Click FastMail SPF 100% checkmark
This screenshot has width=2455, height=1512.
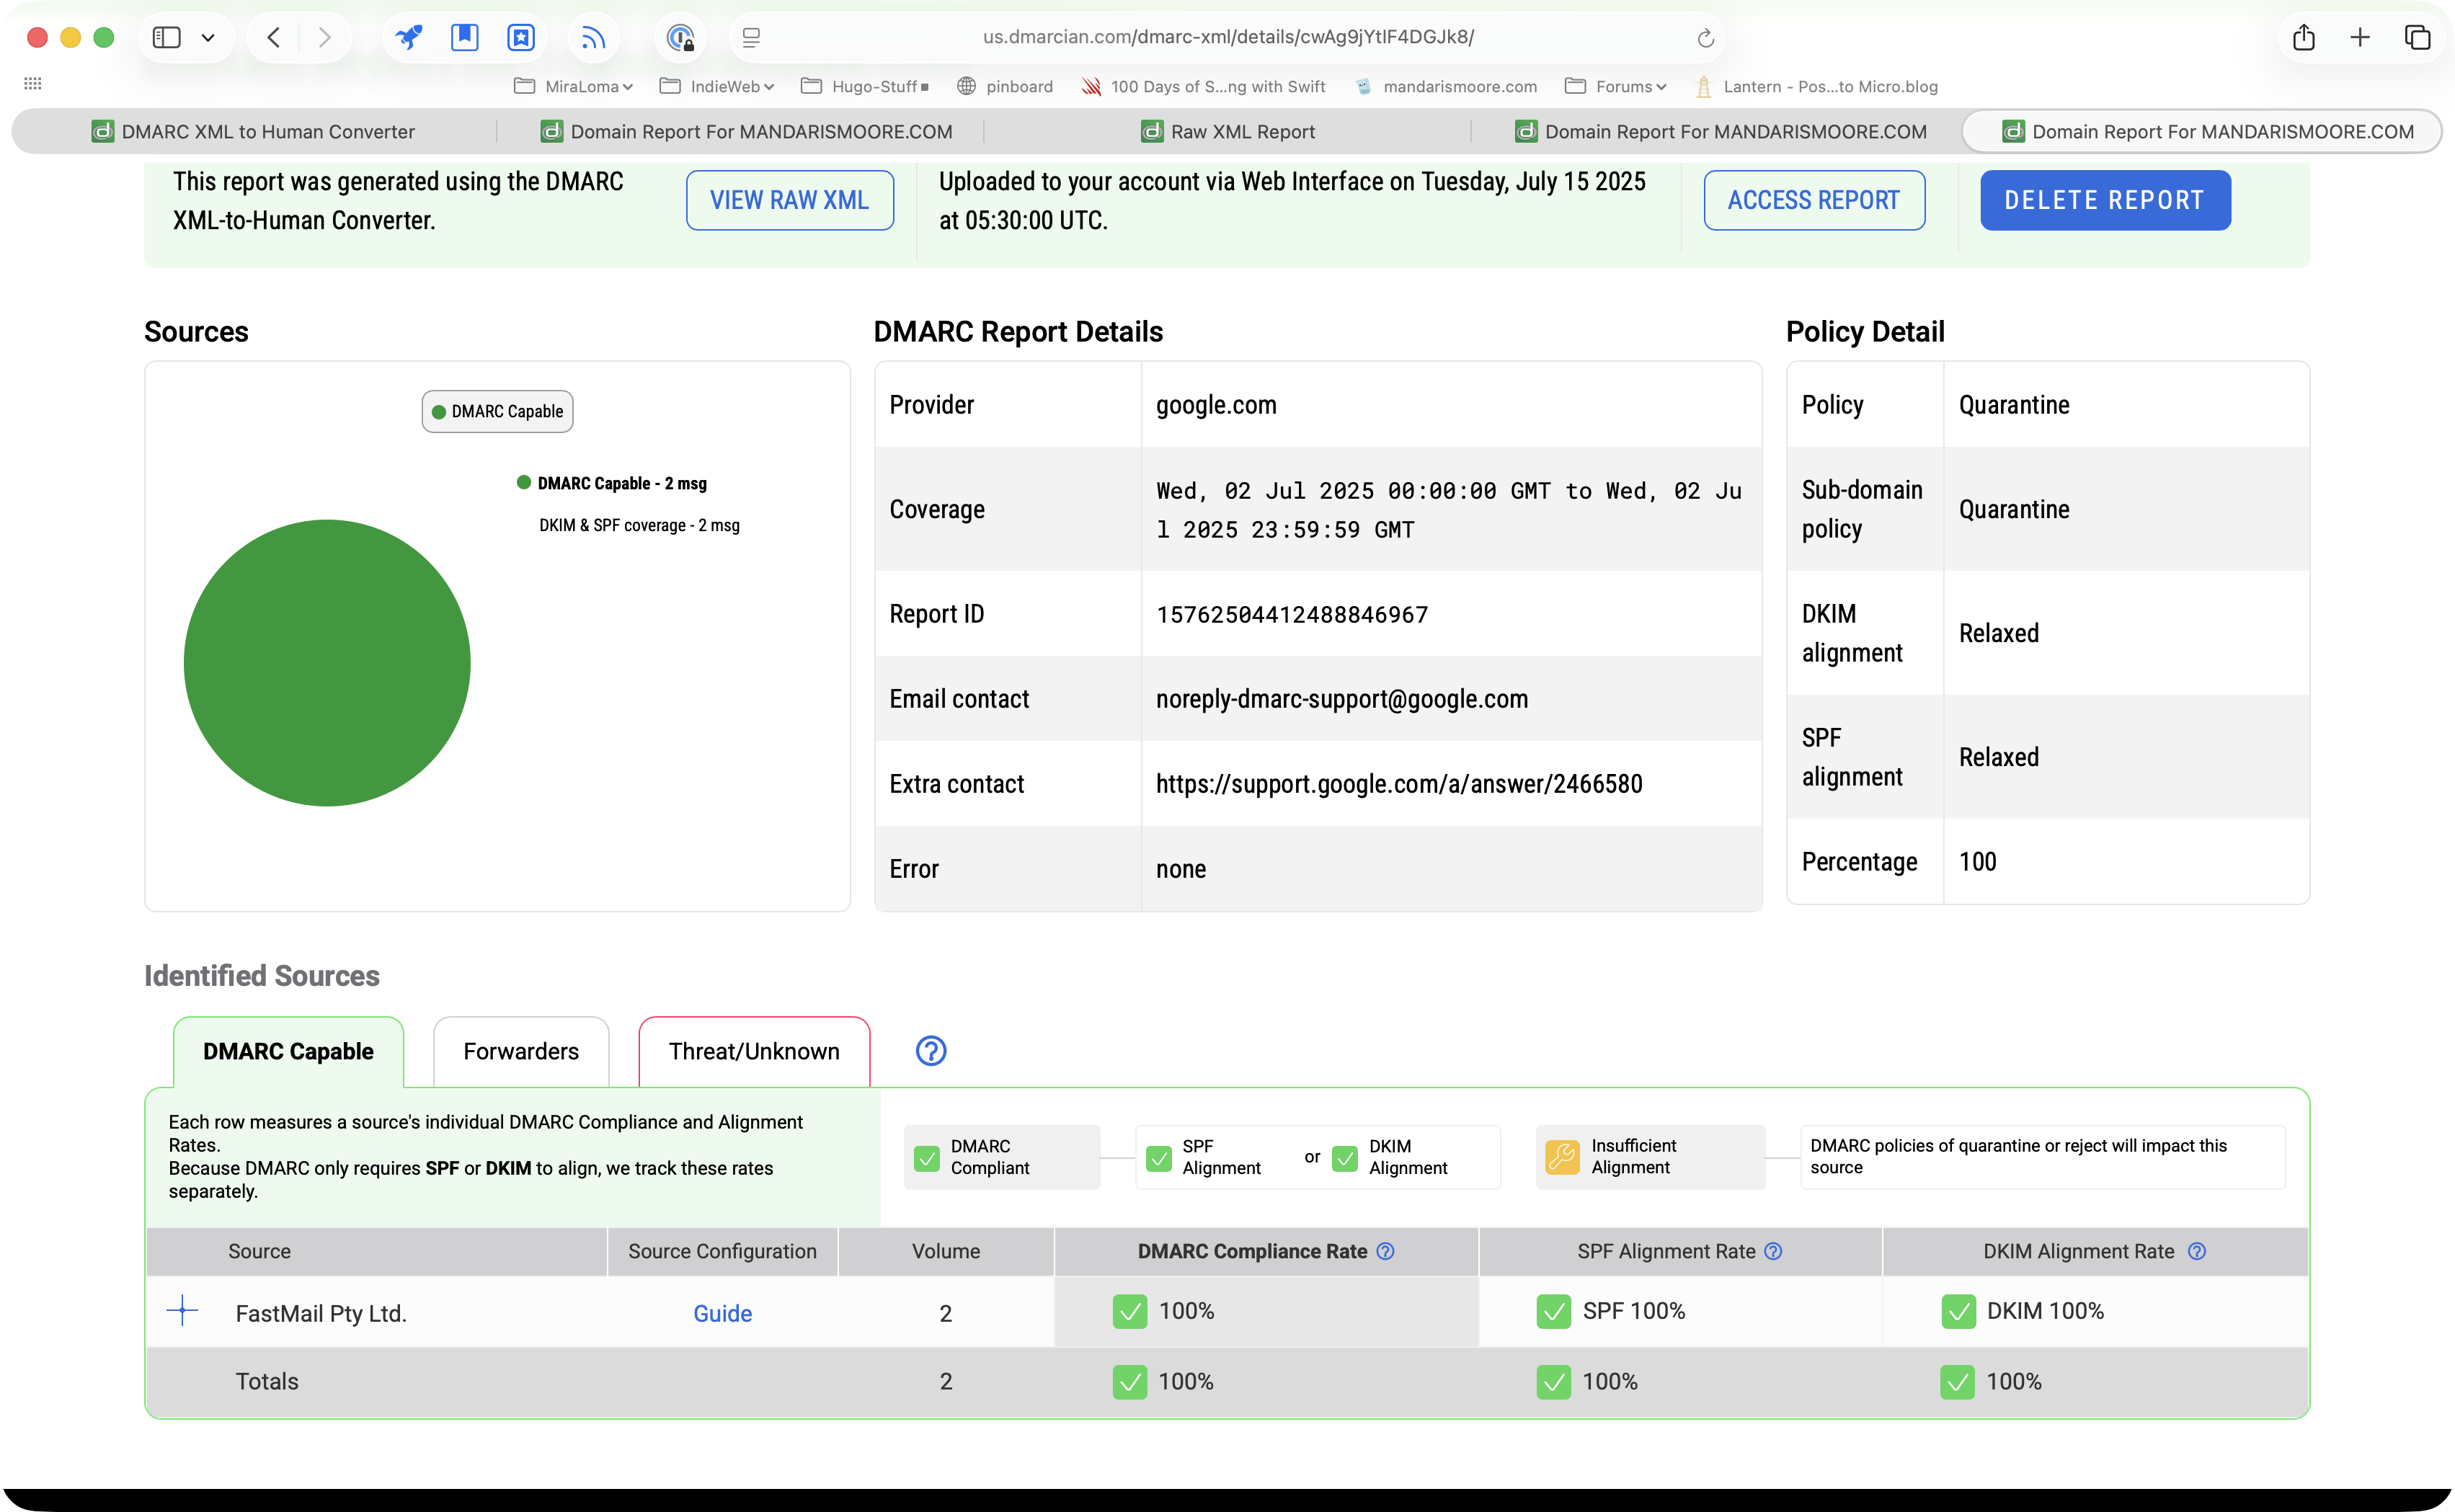click(1554, 1312)
